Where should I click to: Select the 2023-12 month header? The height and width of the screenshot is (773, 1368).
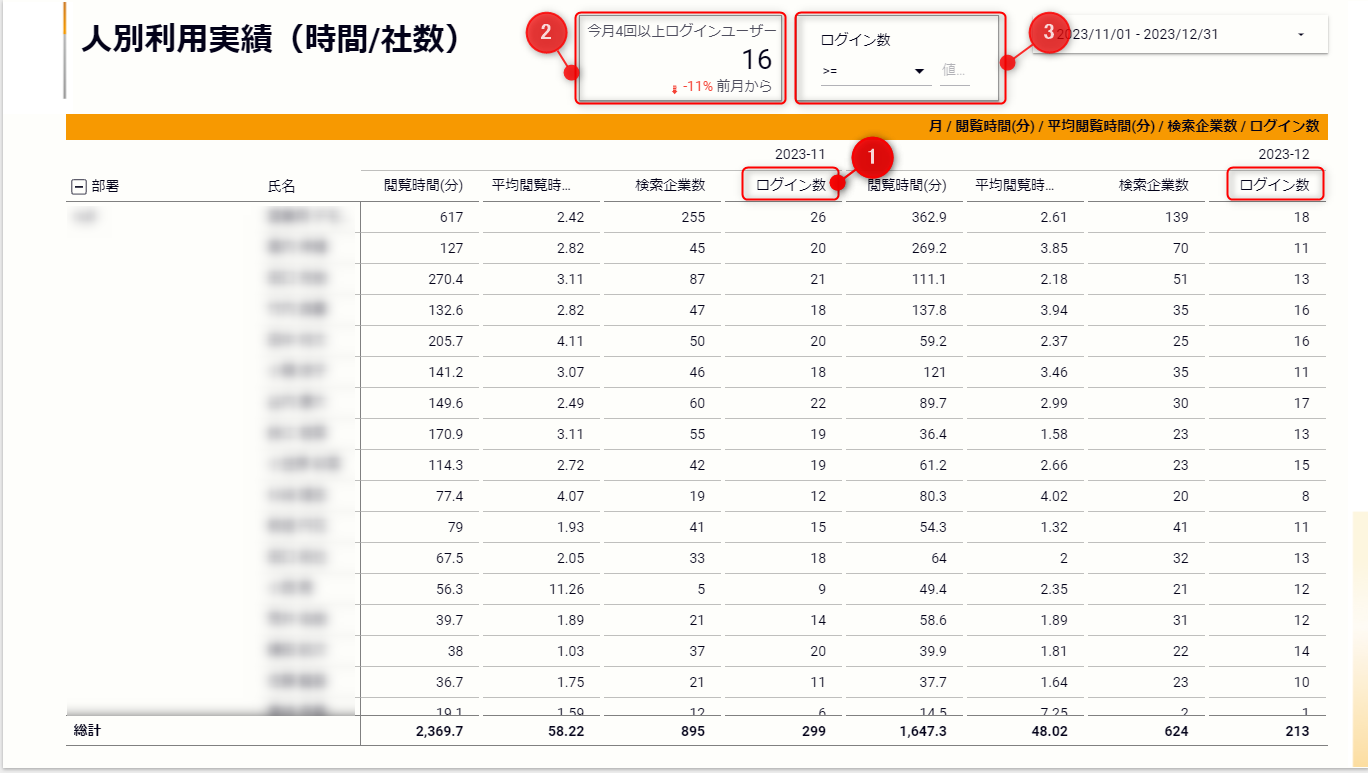pyautogui.click(x=1283, y=154)
